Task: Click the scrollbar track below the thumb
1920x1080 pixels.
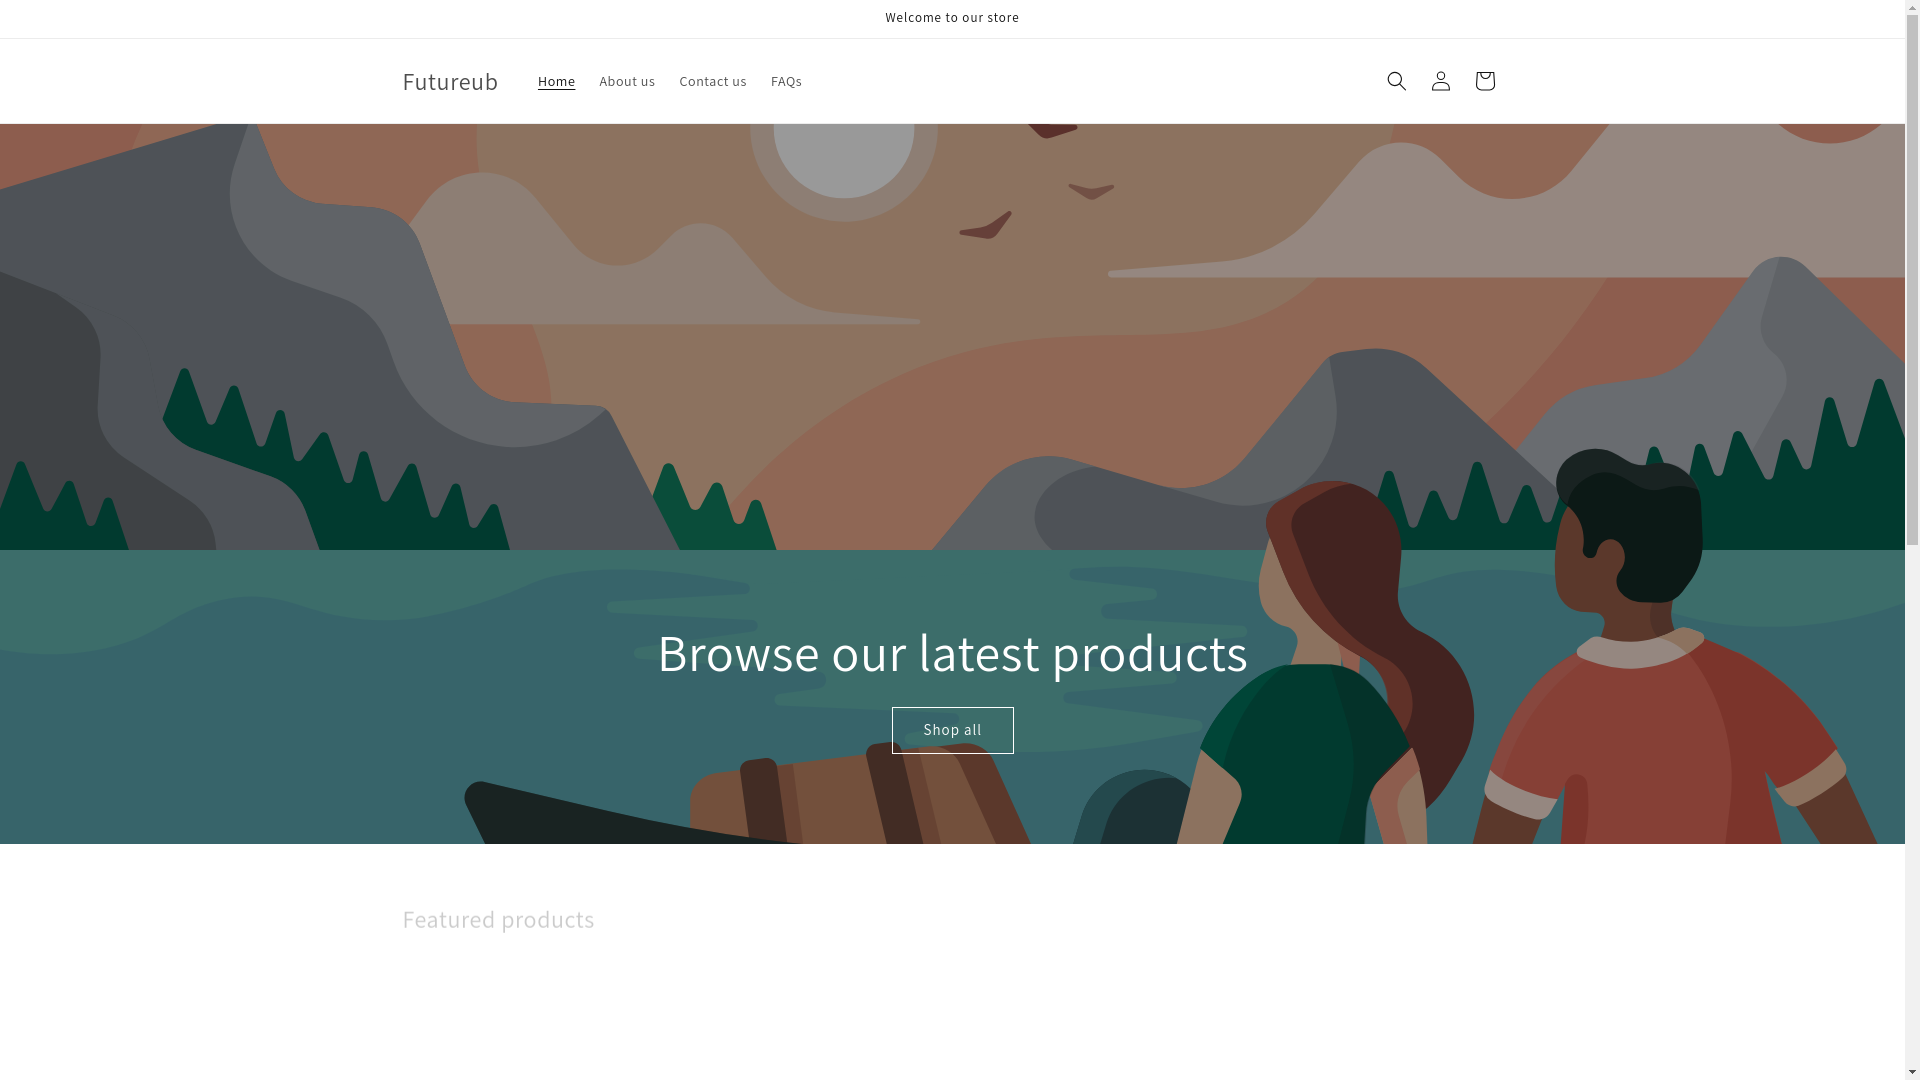Action: (x=1912, y=800)
